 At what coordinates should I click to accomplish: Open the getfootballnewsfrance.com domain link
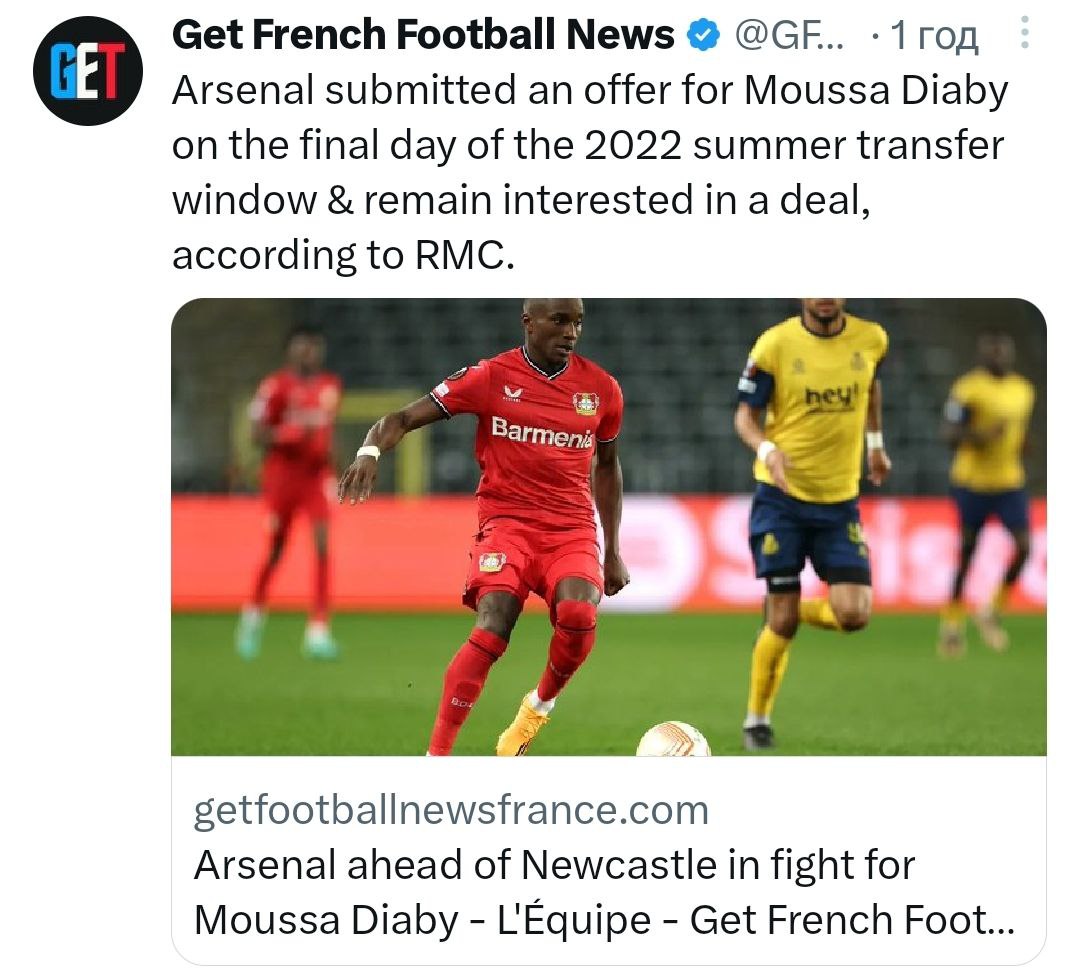click(x=450, y=809)
